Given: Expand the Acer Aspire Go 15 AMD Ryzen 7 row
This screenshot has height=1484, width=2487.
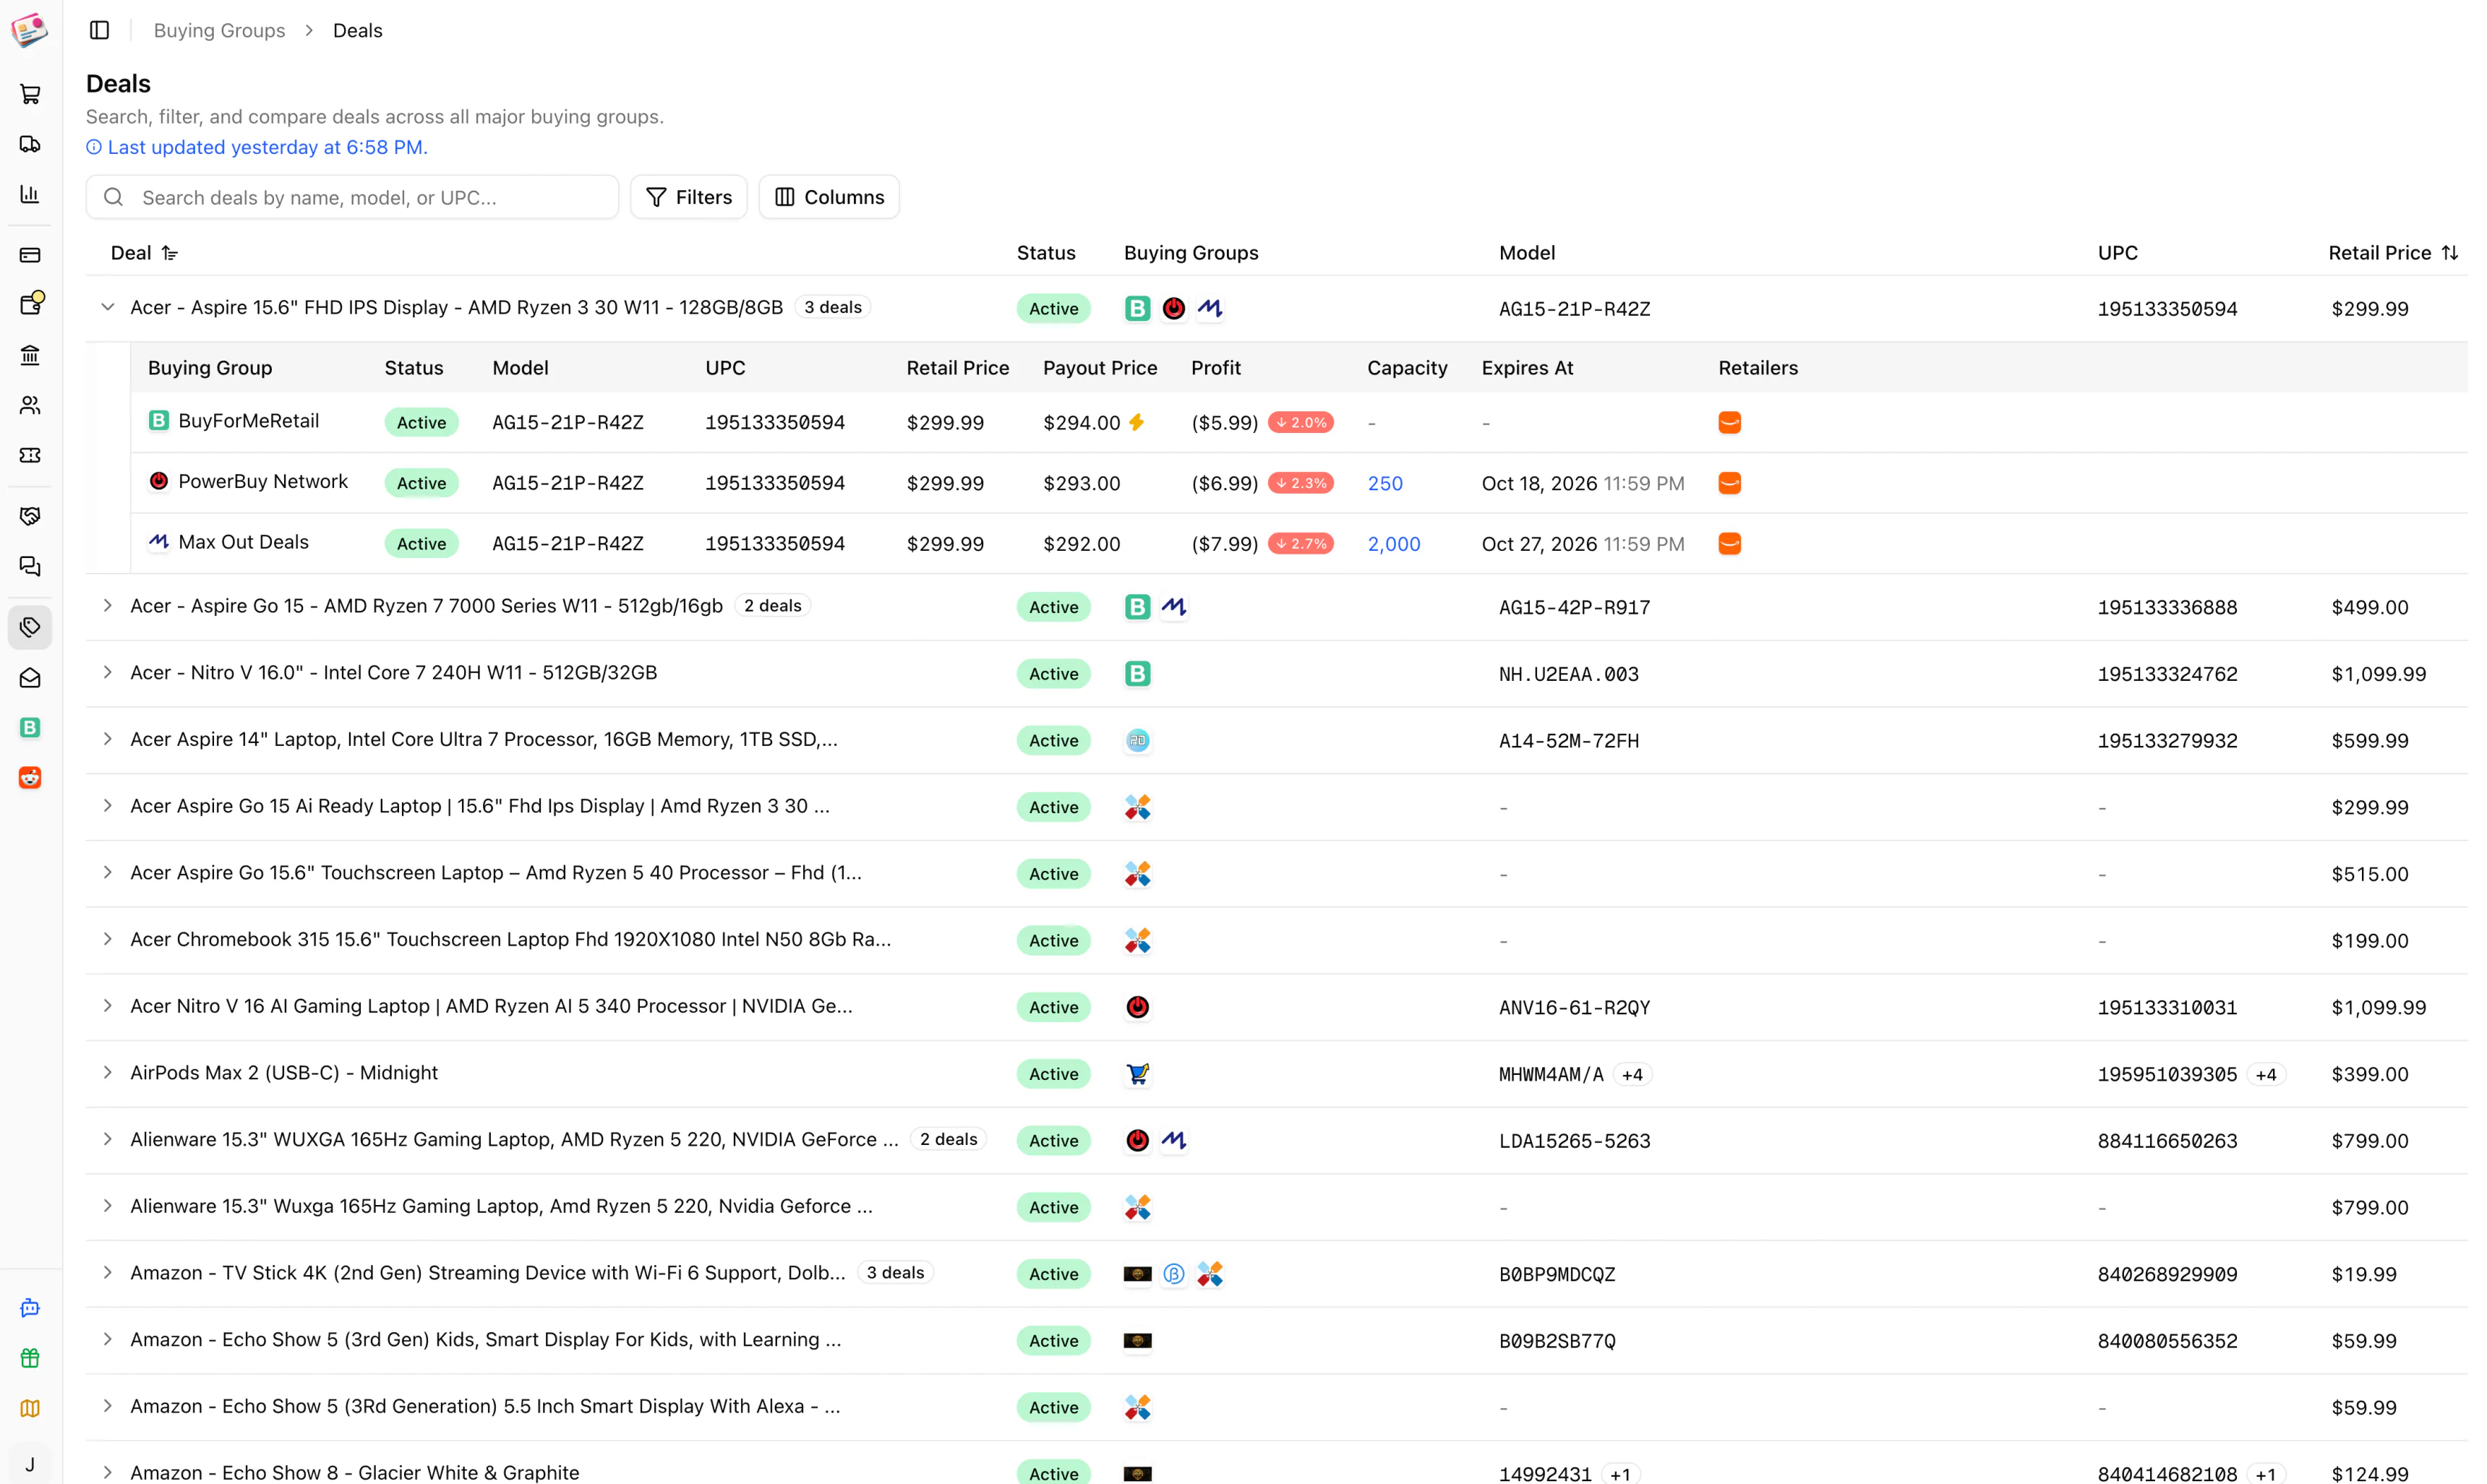Looking at the screenshot, I should click(107, 606).
